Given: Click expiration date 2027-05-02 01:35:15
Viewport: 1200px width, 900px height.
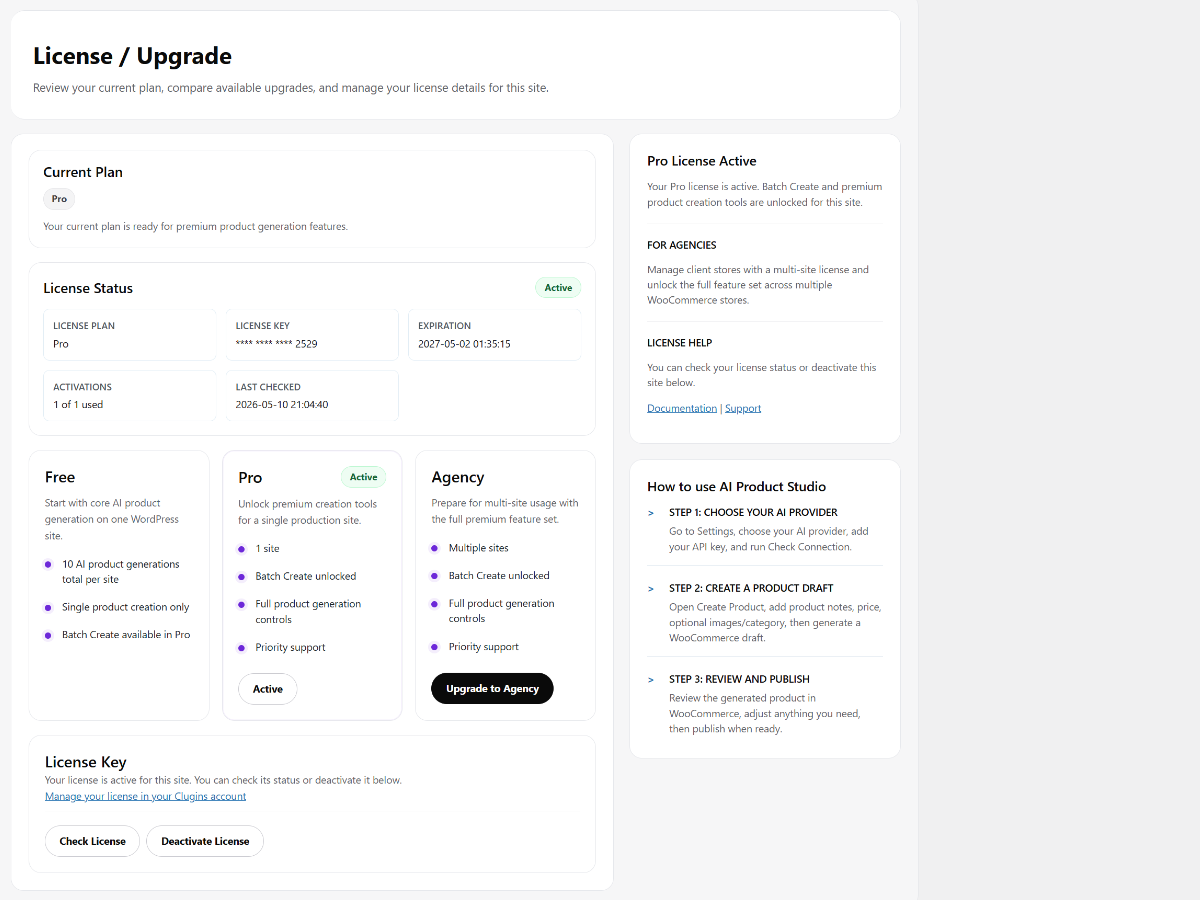Looking at the screenshot, I should click(464, 344).
